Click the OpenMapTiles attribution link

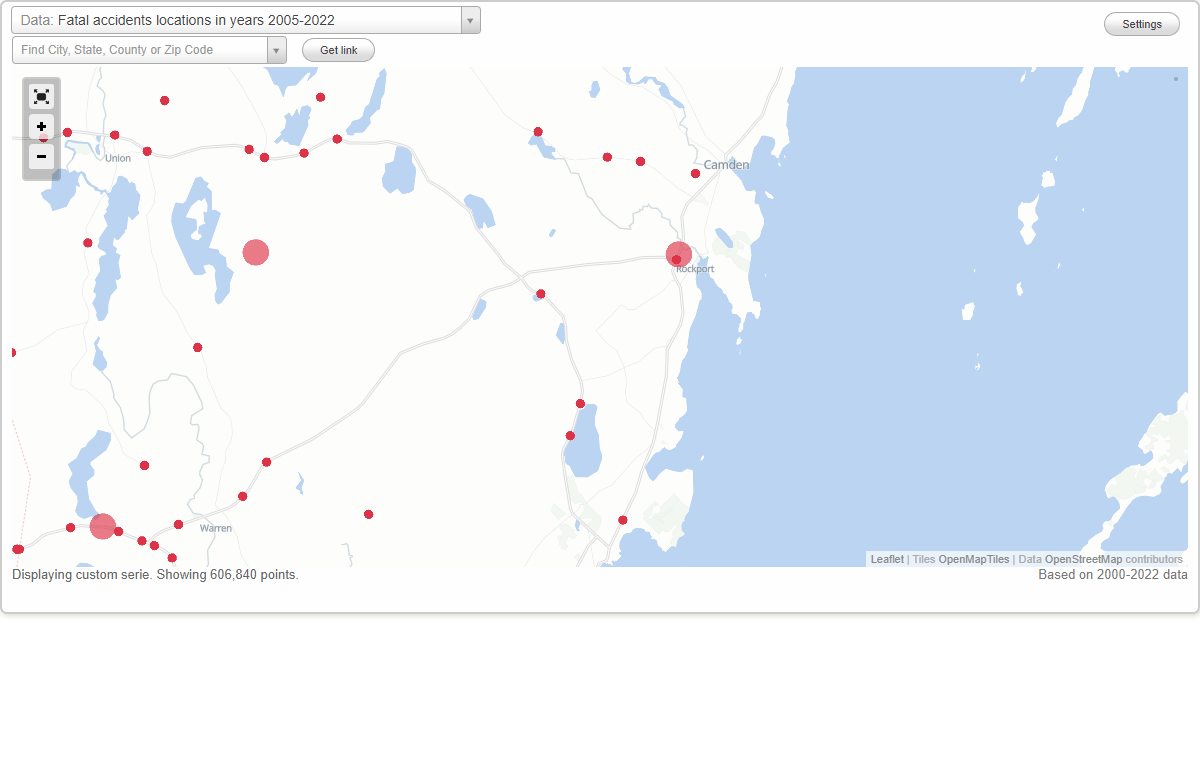(975, 559)
